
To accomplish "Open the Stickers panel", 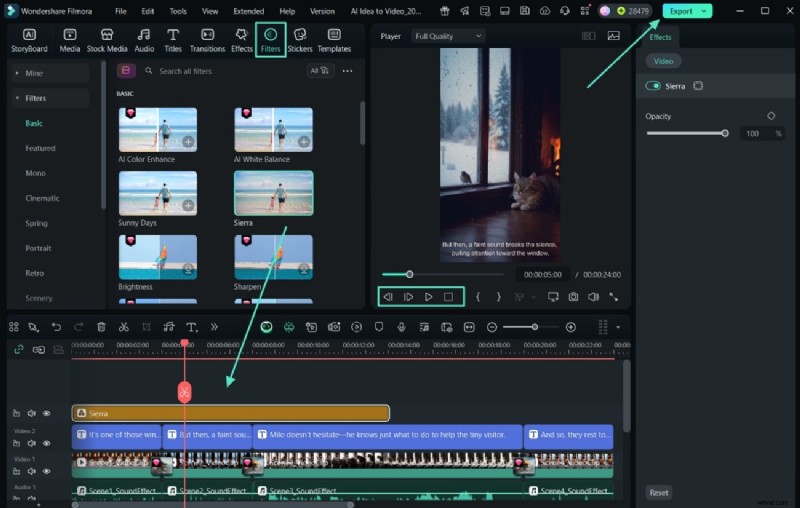I will [299, 39].
